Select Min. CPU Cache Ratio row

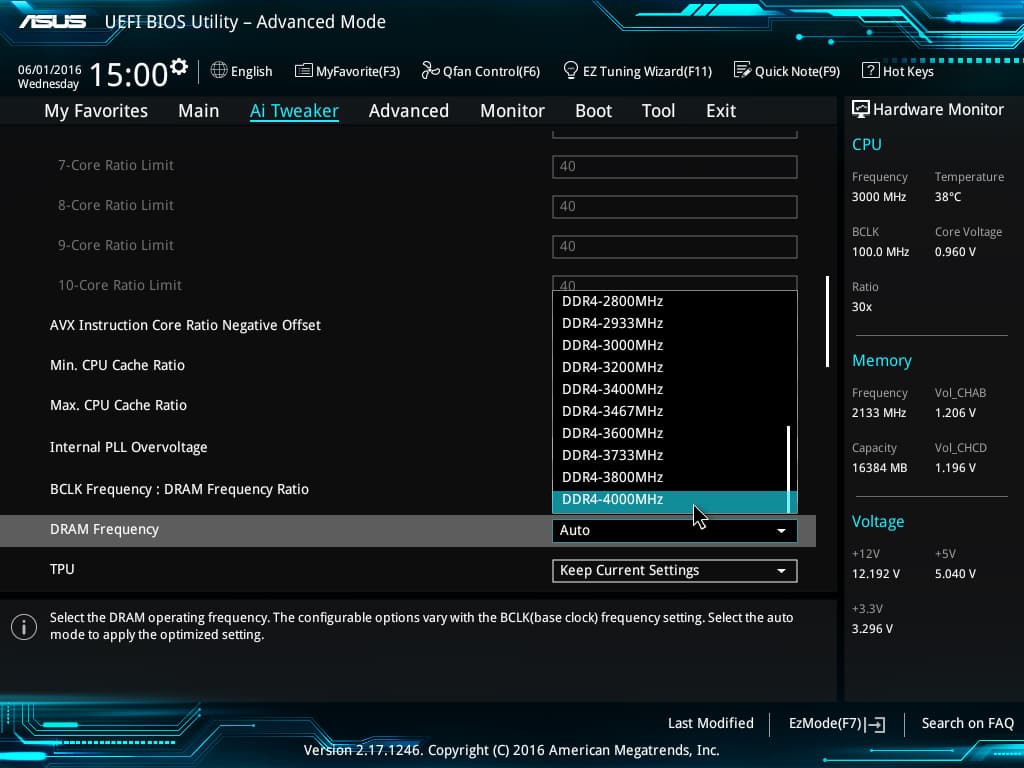pyautogui.click(x=118, y=365)
